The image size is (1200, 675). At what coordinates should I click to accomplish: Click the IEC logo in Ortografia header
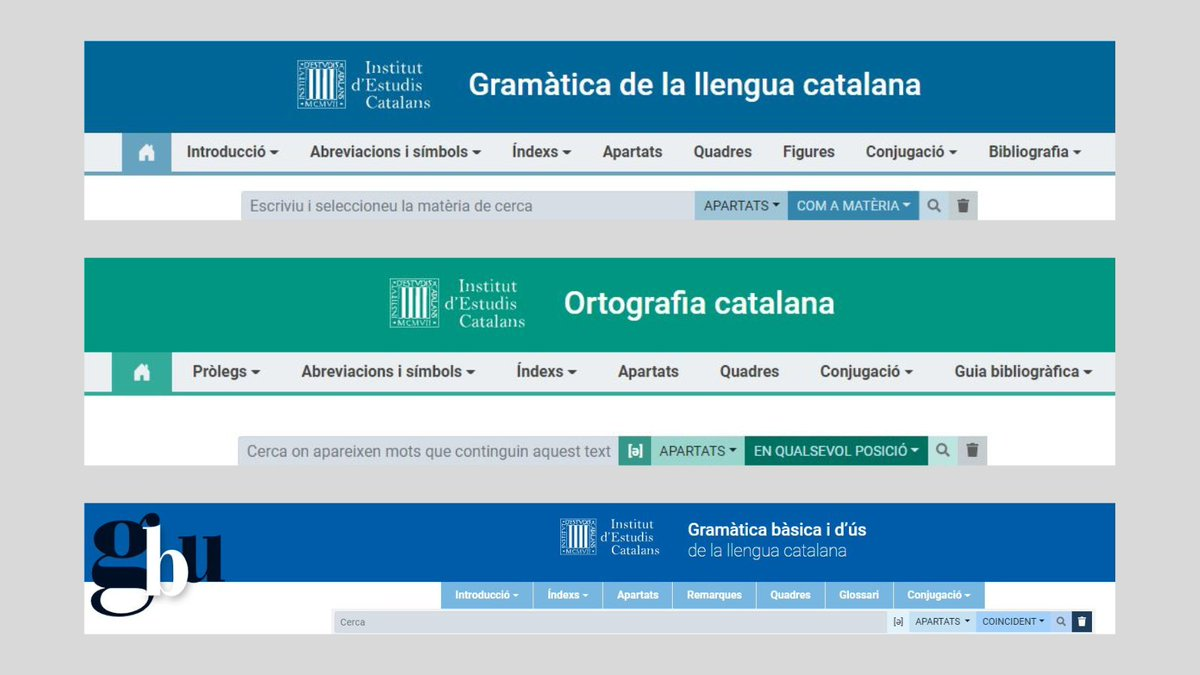coord(457,303)
